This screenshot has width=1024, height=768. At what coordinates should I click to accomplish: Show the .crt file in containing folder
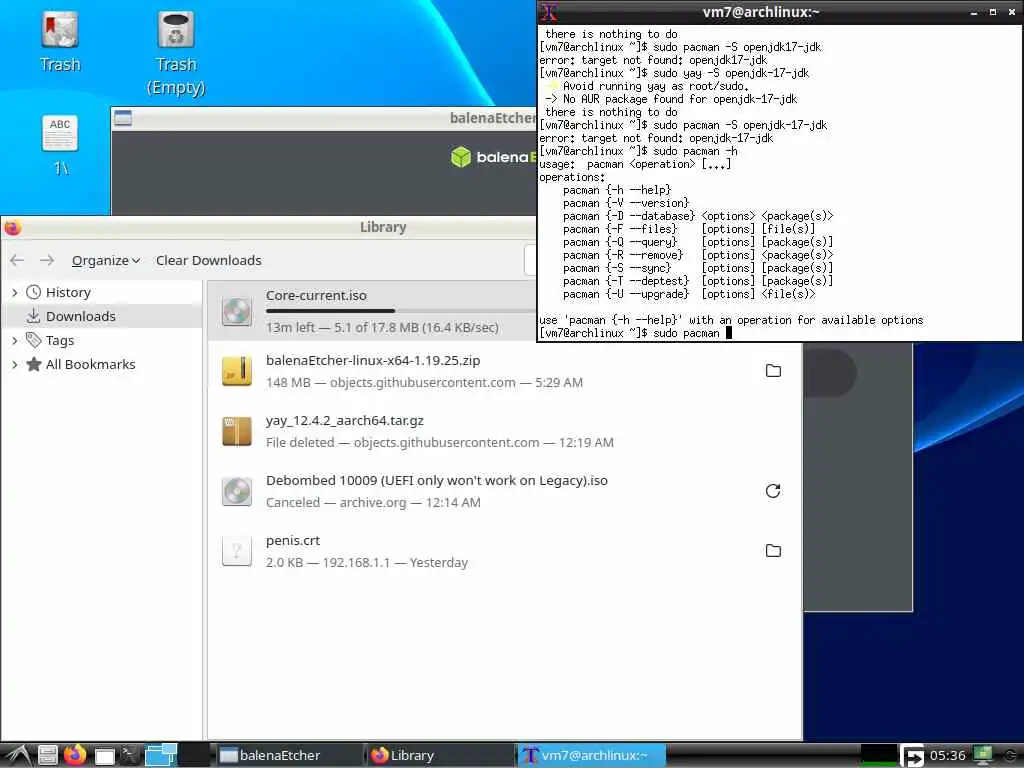click(x=773, y=551)
